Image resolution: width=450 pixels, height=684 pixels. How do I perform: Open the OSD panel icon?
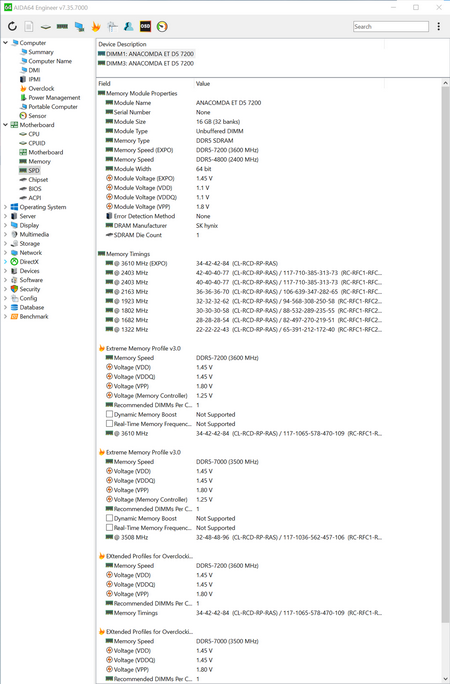tap(145, 27)
